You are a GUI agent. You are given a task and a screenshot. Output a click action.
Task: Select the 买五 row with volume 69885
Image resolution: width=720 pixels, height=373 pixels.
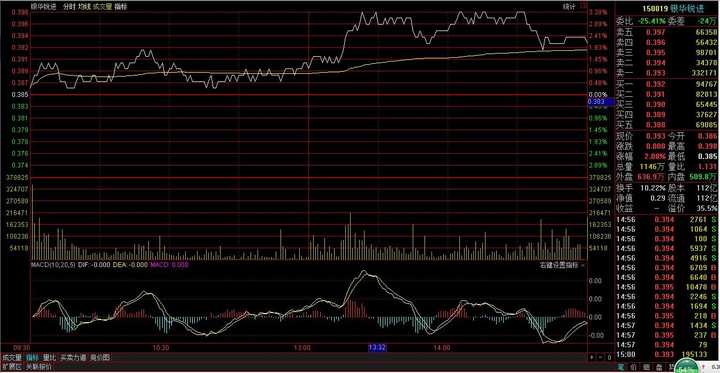[667, 124]
